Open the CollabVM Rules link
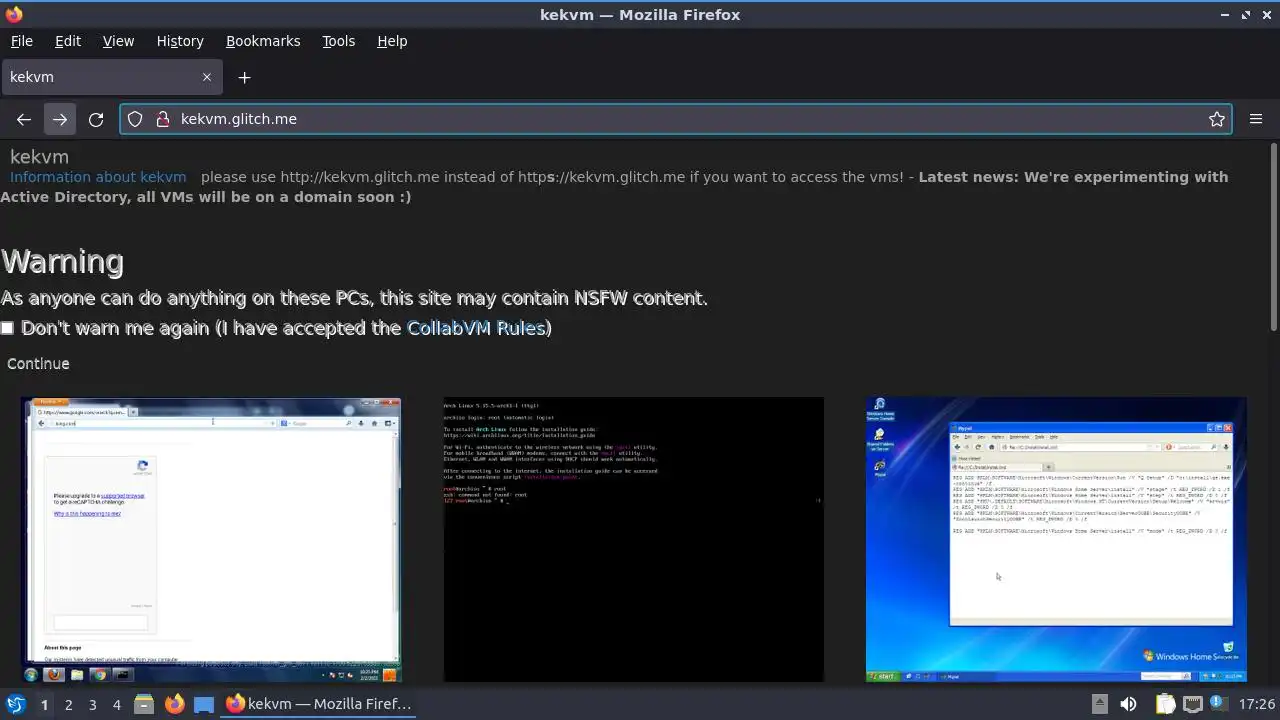The height and width of the screenshot is (720, 1280). 476,328
